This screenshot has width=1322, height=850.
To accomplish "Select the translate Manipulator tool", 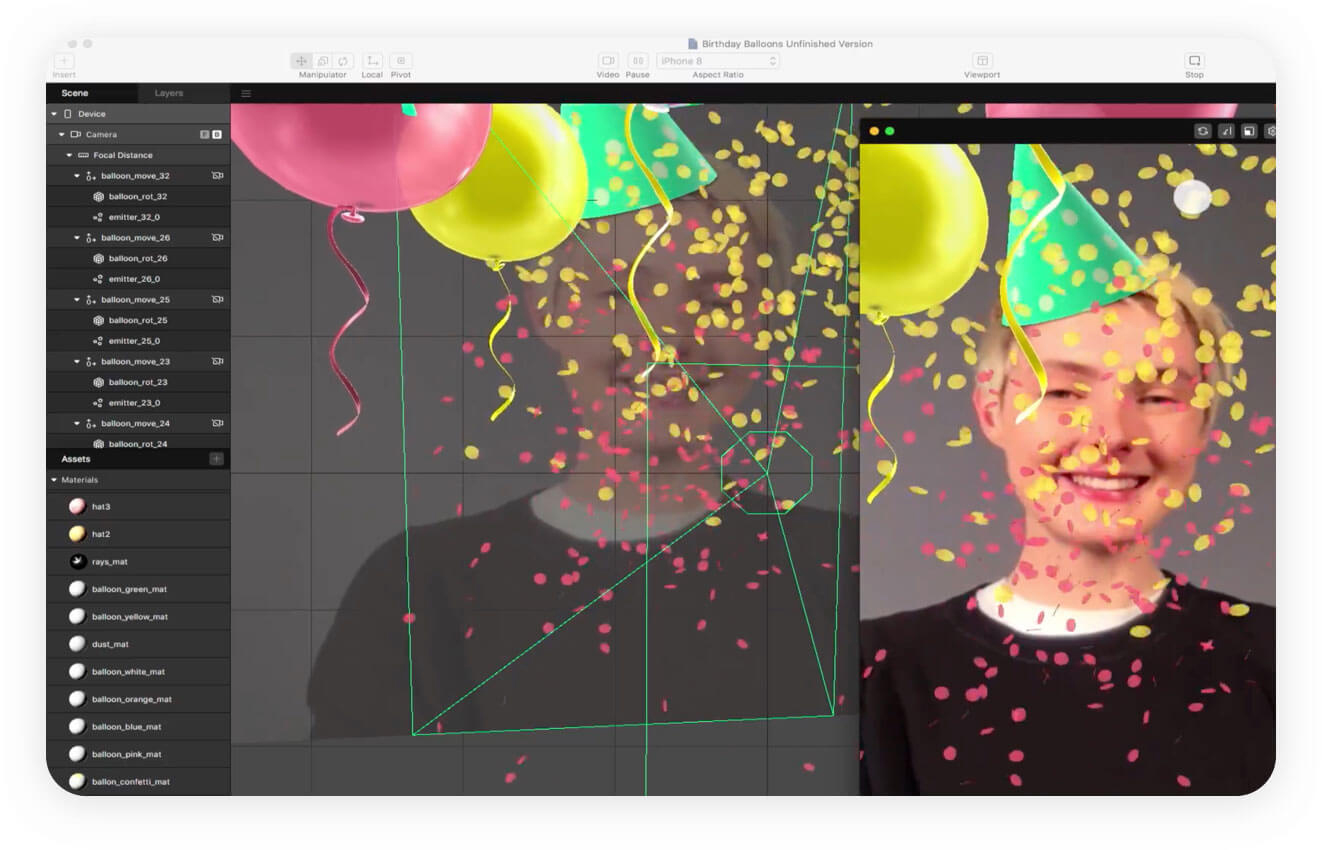I will [301, 61].
